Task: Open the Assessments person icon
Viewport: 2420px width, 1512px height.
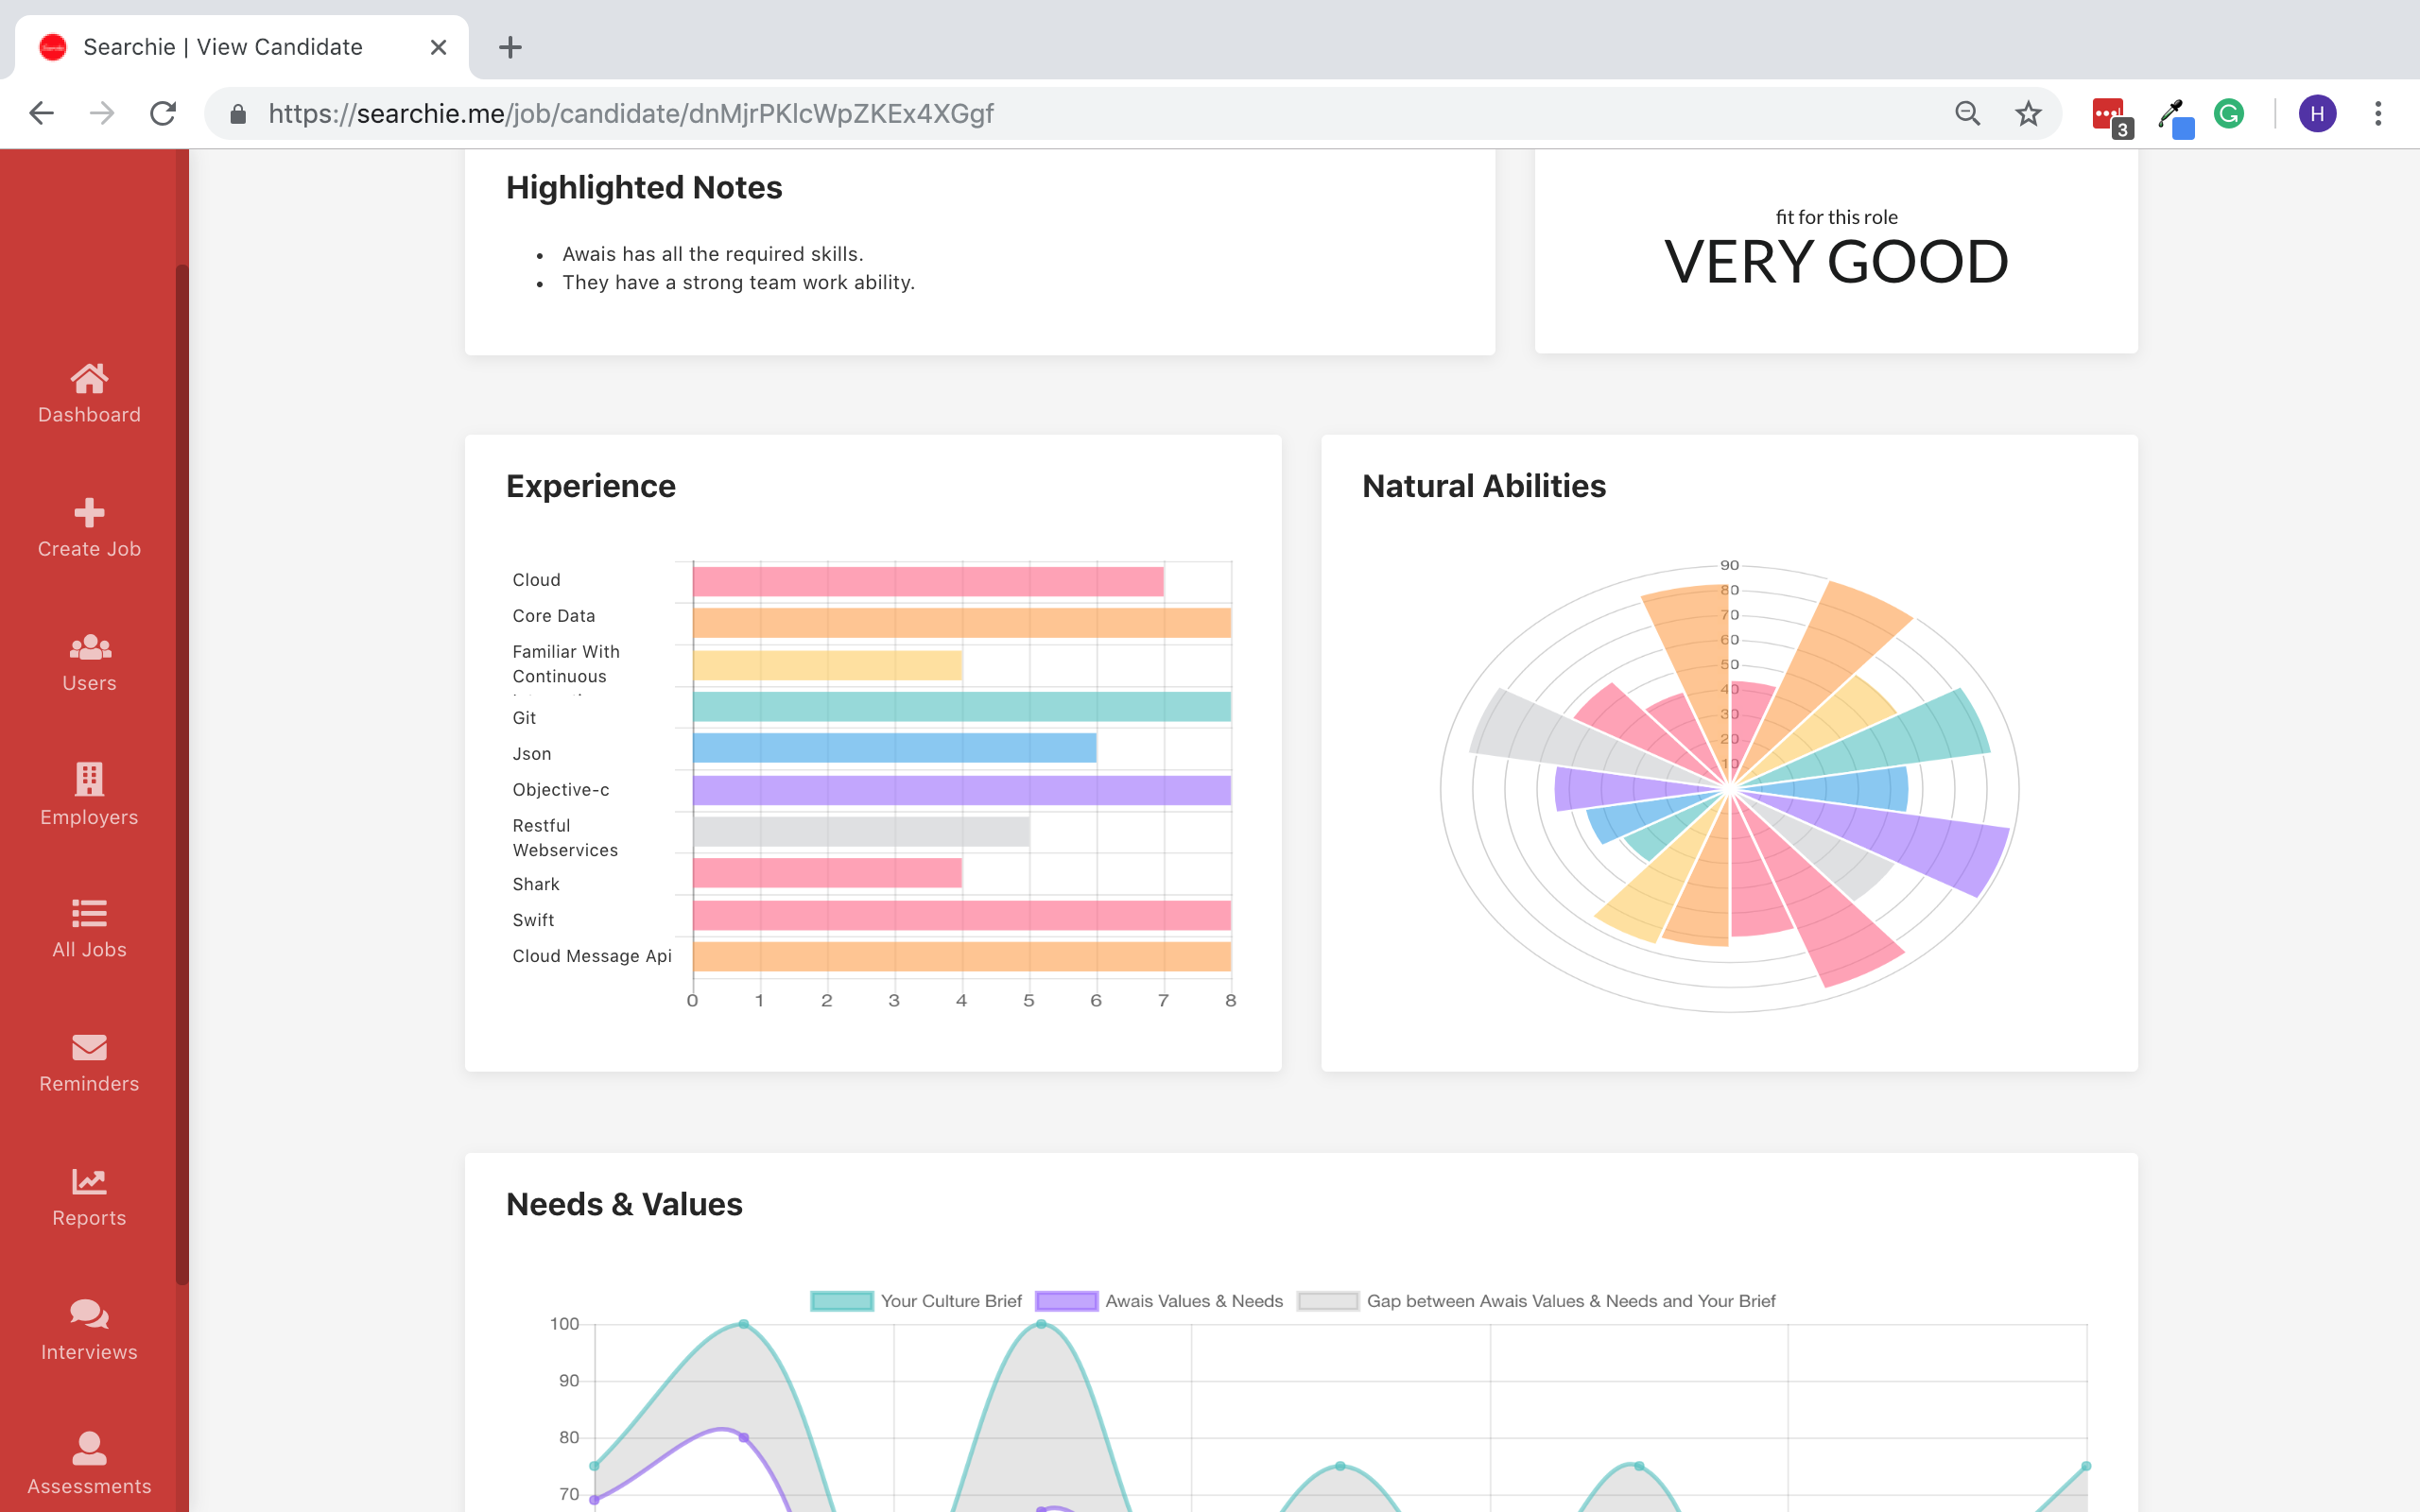Action: [x=89, y=1448]
